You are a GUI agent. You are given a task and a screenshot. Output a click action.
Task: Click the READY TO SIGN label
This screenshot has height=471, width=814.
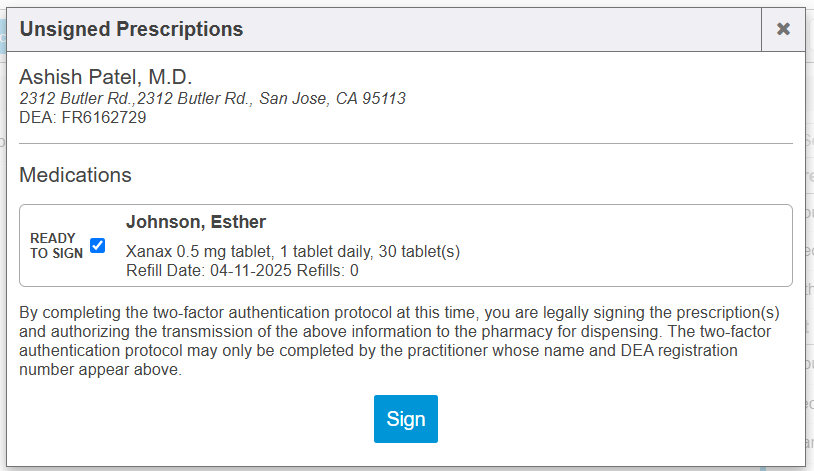56,246
